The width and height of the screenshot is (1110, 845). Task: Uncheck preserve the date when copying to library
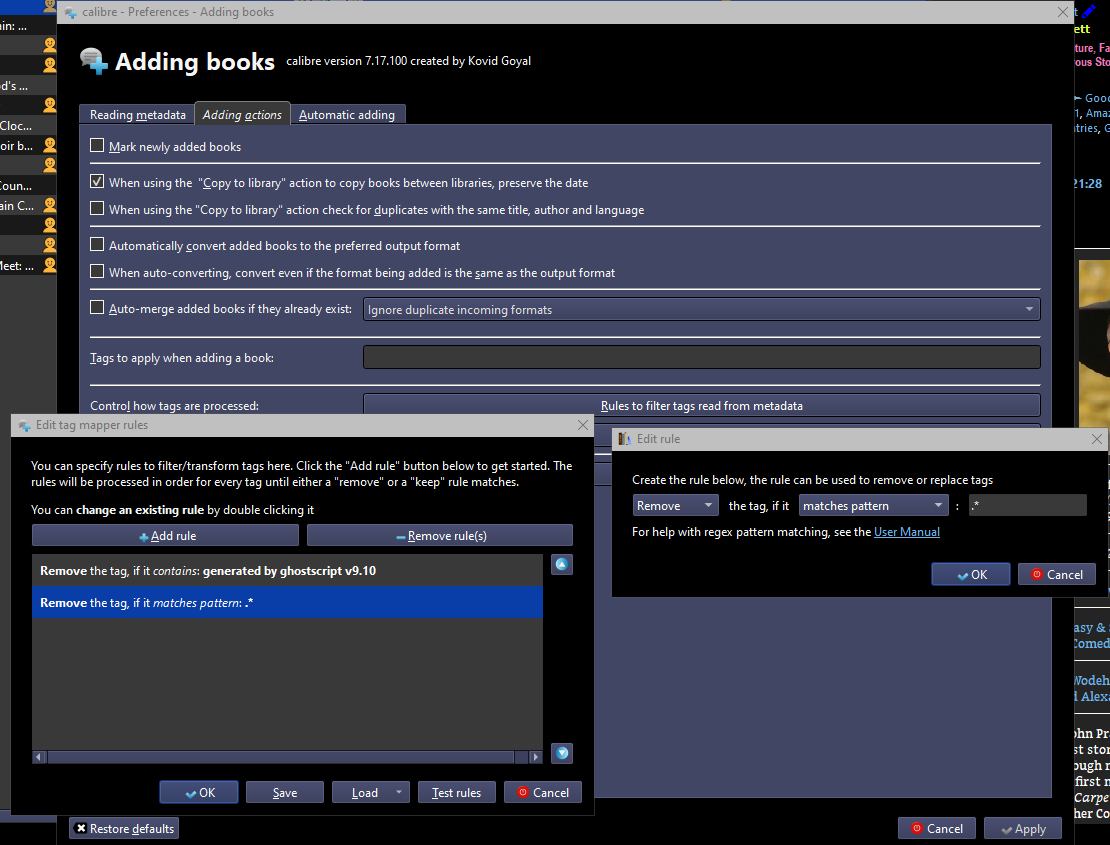pyautogui.click(x=97, y=182)
